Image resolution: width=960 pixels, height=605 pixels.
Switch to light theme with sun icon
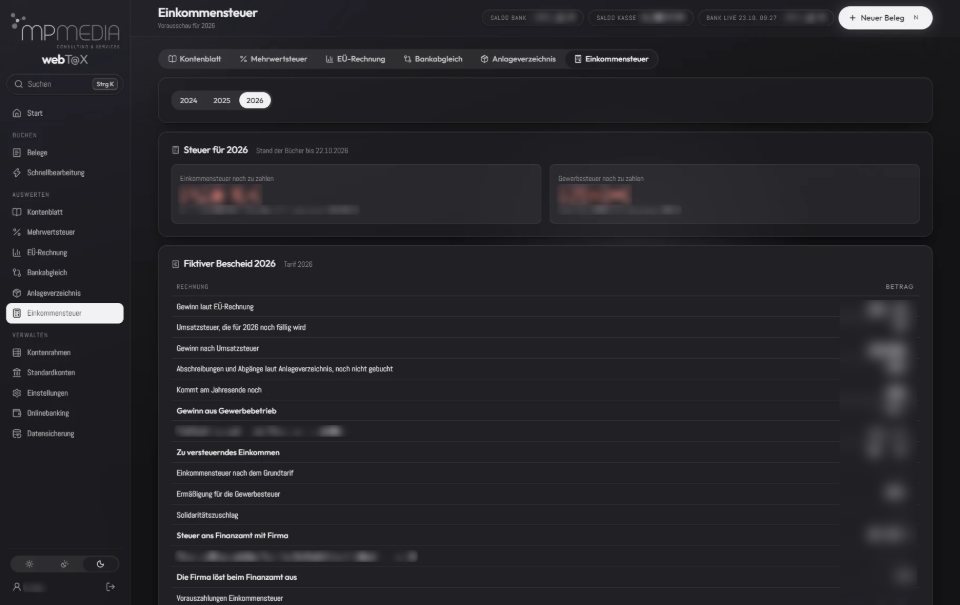(29, 564)
